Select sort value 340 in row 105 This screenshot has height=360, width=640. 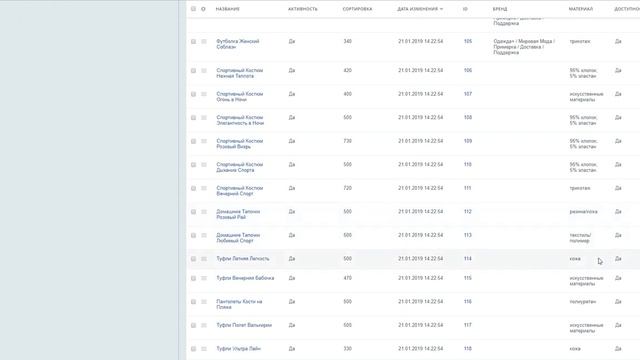coord(347,42)
